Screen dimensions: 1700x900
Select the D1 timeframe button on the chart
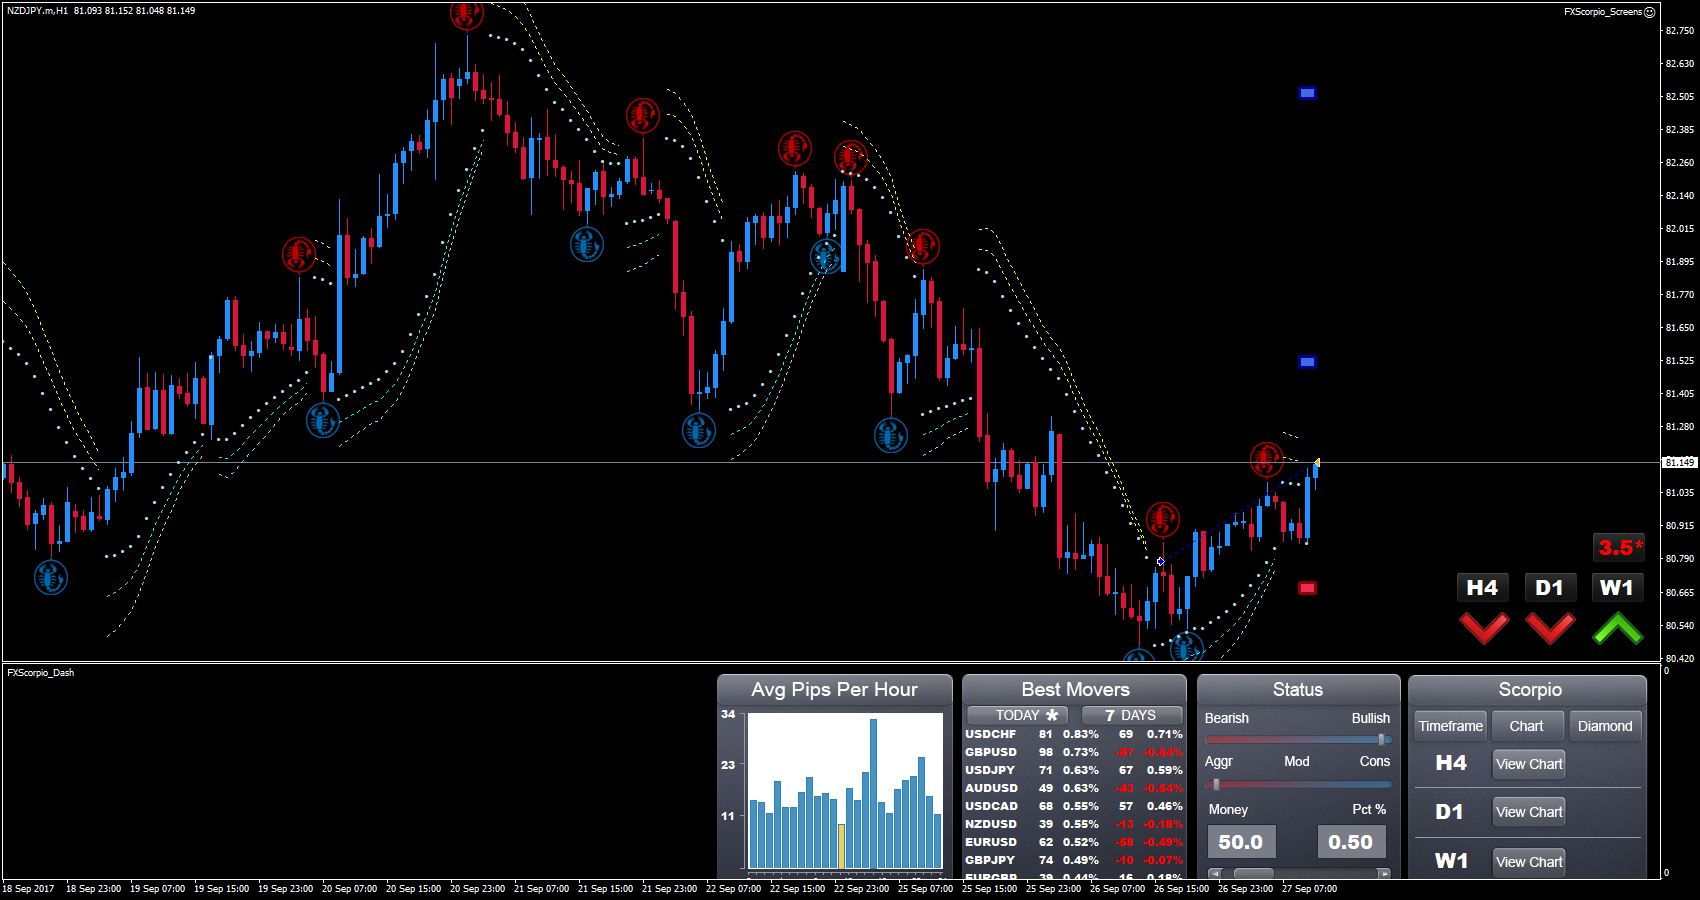coord(1549,588)
